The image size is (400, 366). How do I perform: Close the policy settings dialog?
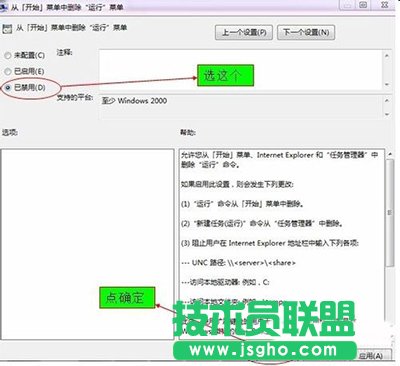pyautogui.click(x=384, y=5)
